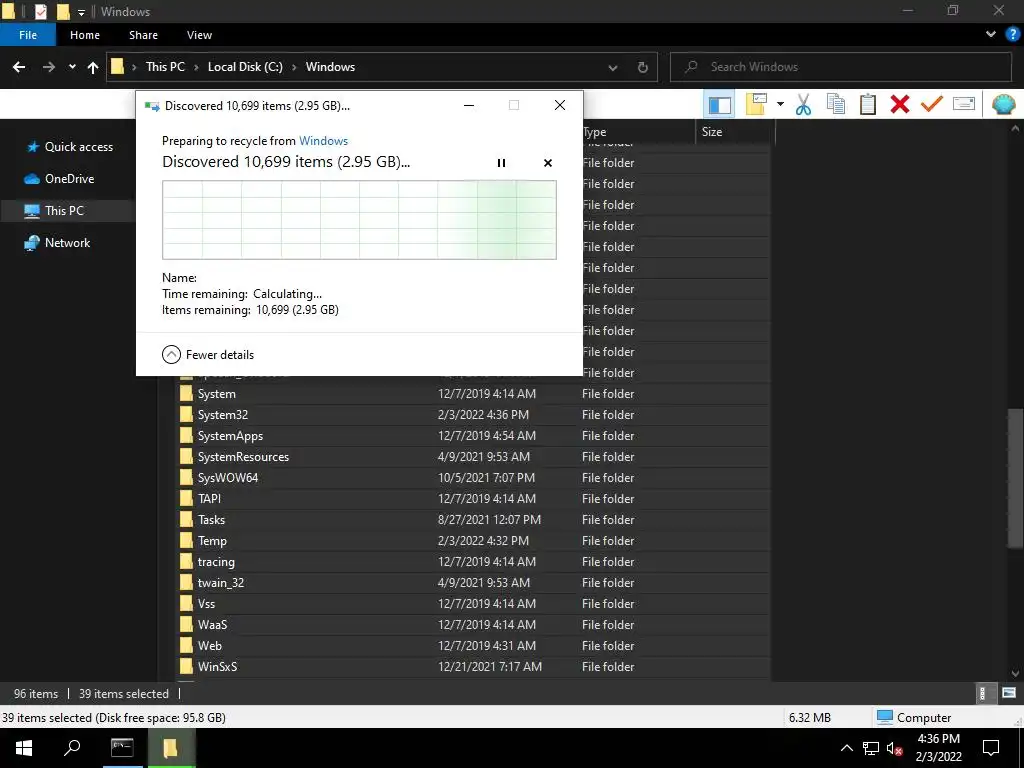Go back with the left arrow
The image size is (1024, 768).
(19, 67)
